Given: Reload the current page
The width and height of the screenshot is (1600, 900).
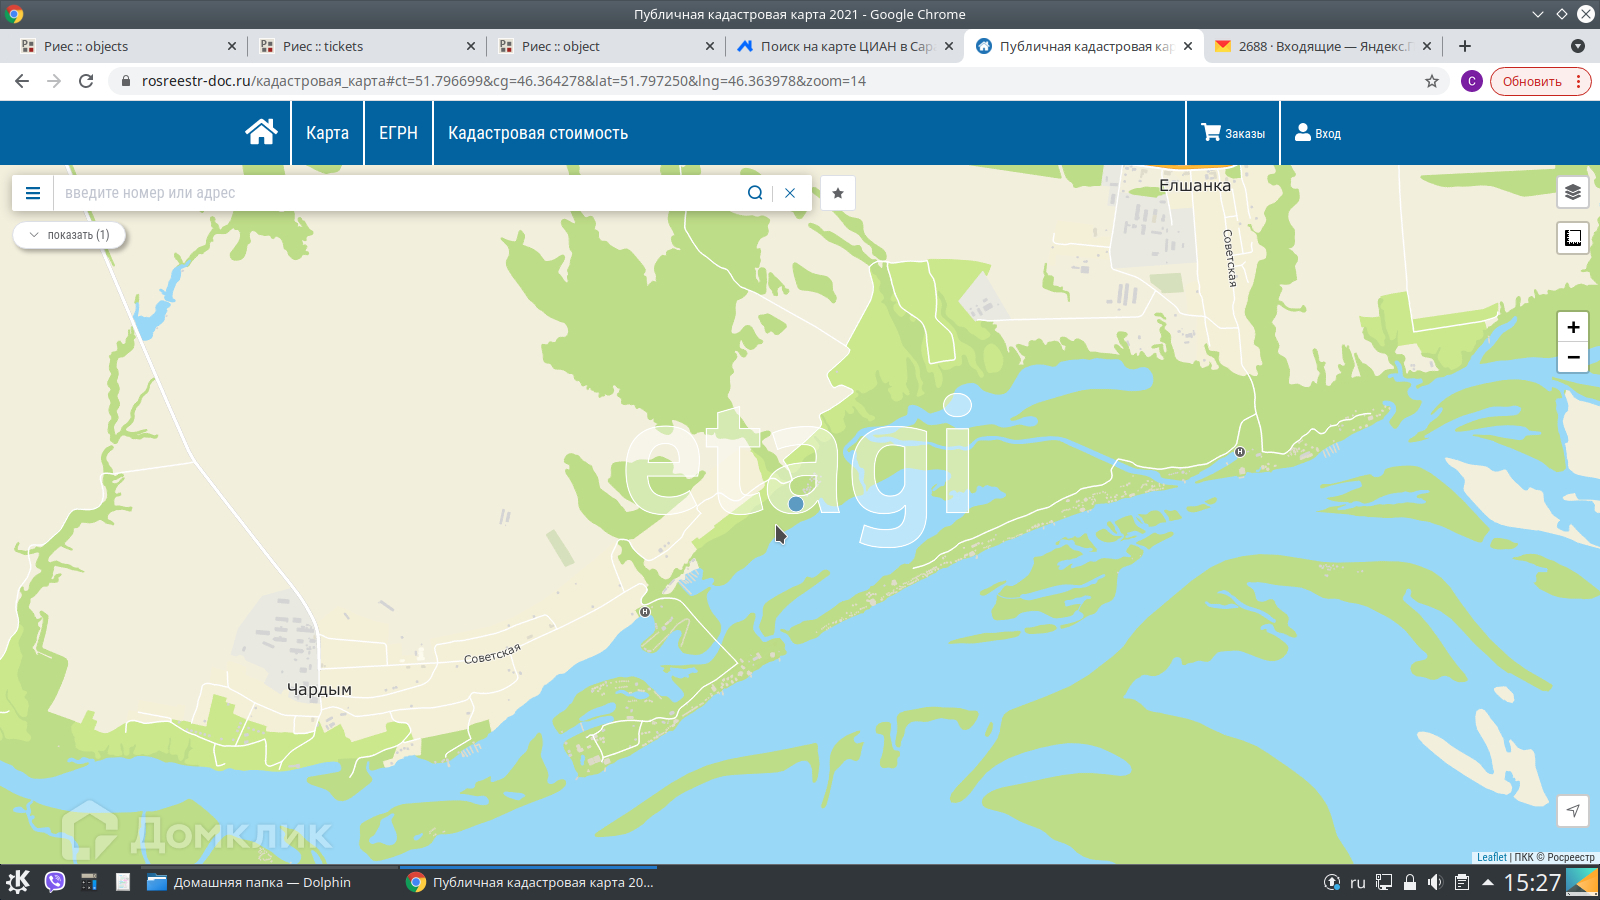Looking at the screenshot, I should pos(86,81).
